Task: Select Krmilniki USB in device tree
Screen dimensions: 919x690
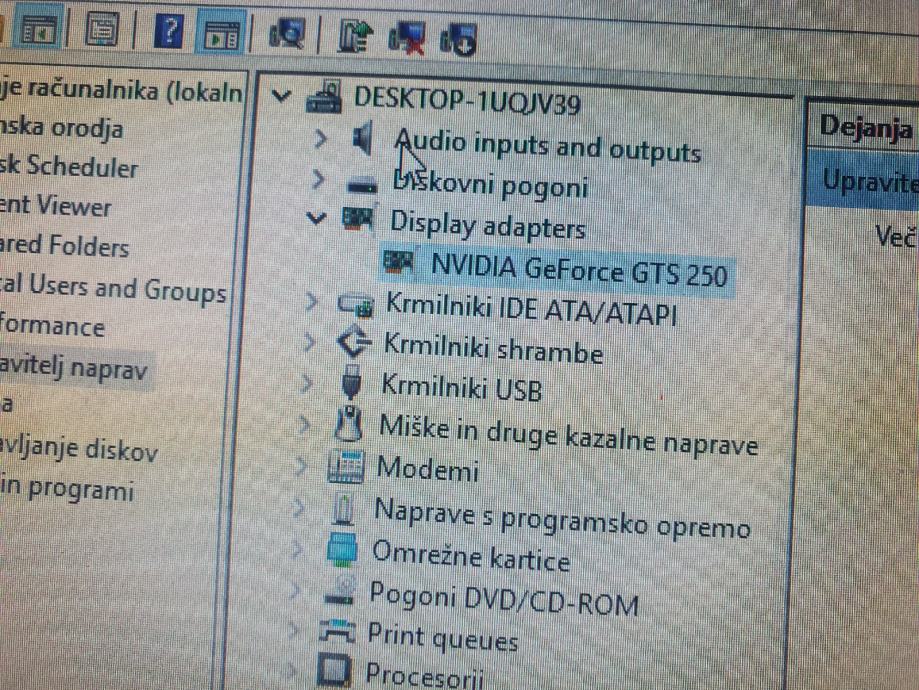Action: [x=461, y=387]
